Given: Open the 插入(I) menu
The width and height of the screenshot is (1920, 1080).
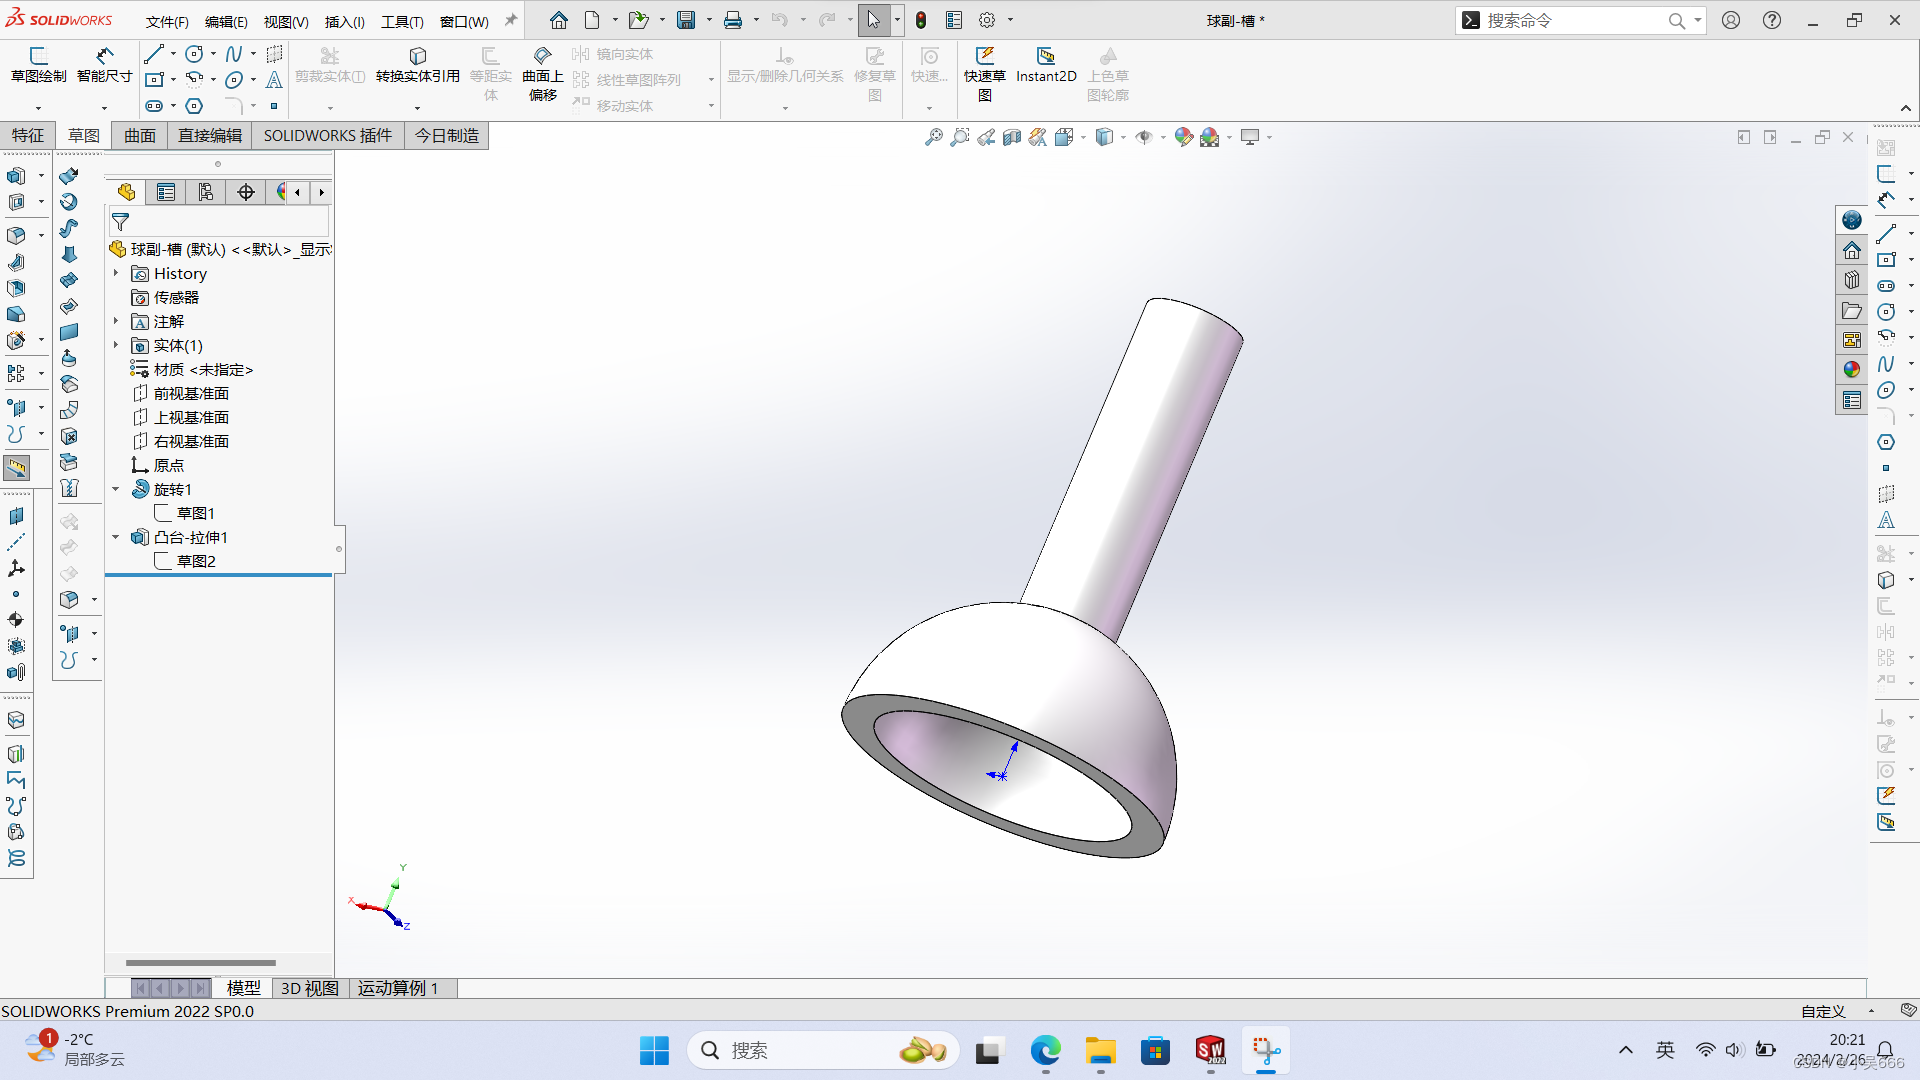Looking at the screenshot, I should tap(345, 21).
